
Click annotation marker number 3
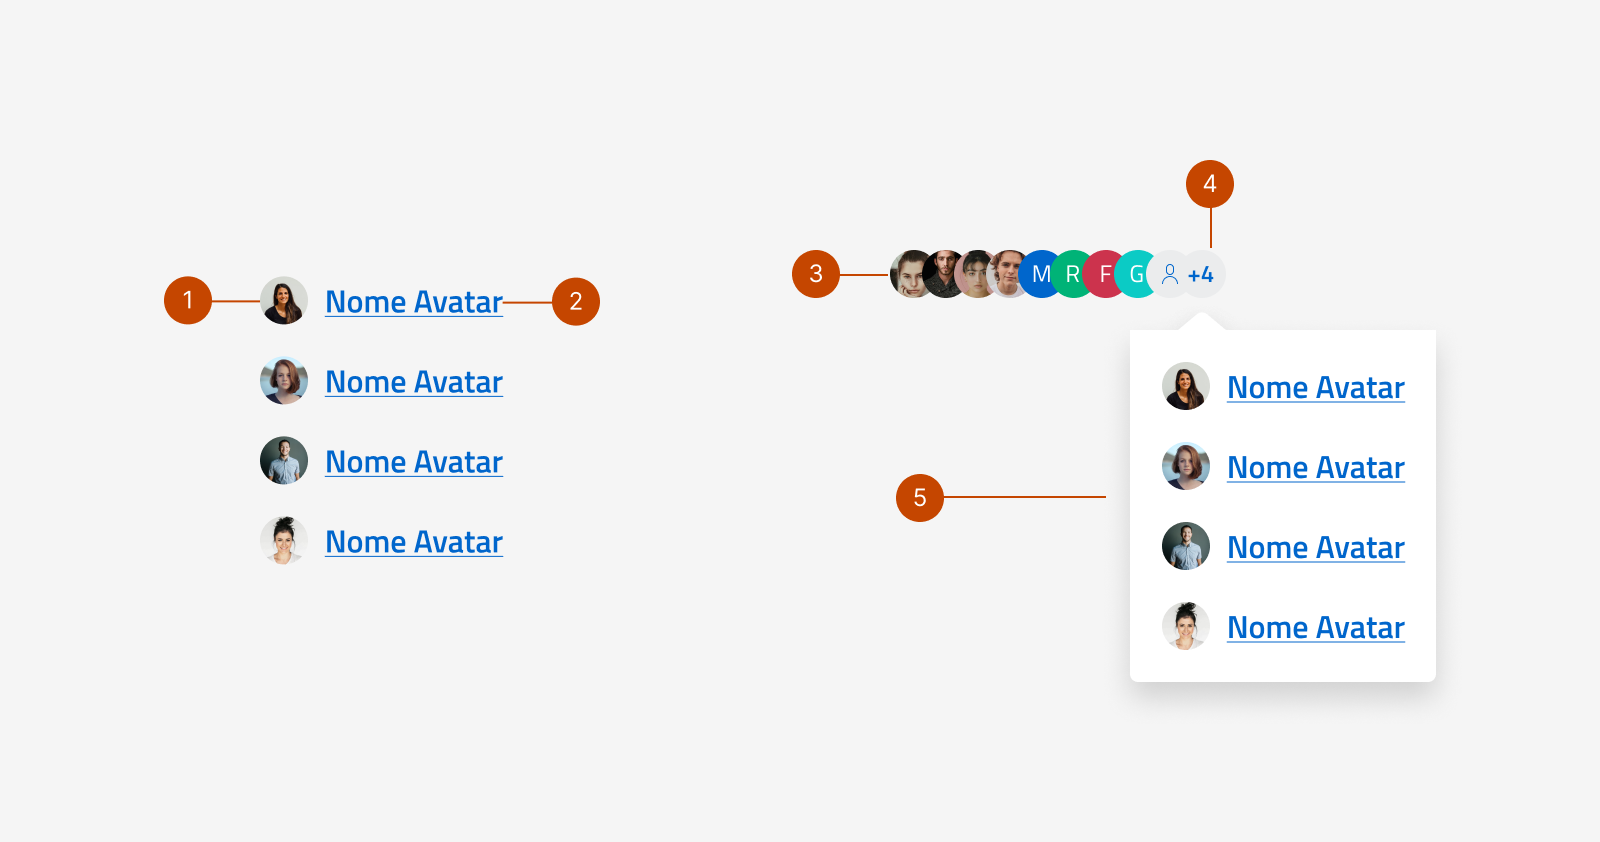[817, 274]
